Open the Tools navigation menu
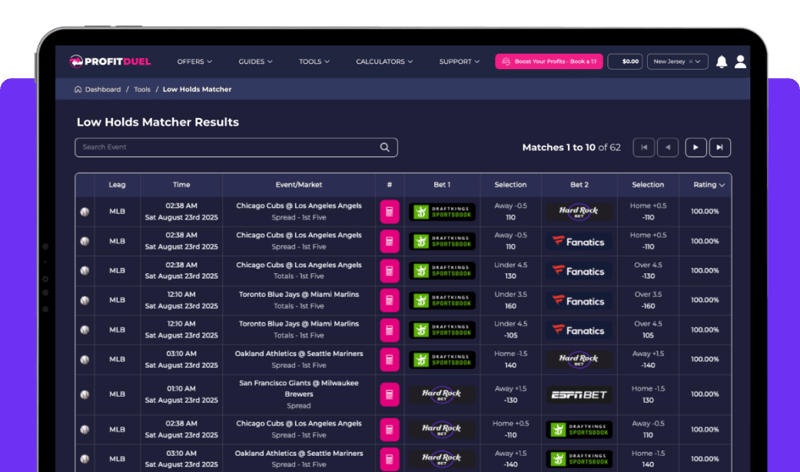Viewport: 800px width, 472px height. 314,62
